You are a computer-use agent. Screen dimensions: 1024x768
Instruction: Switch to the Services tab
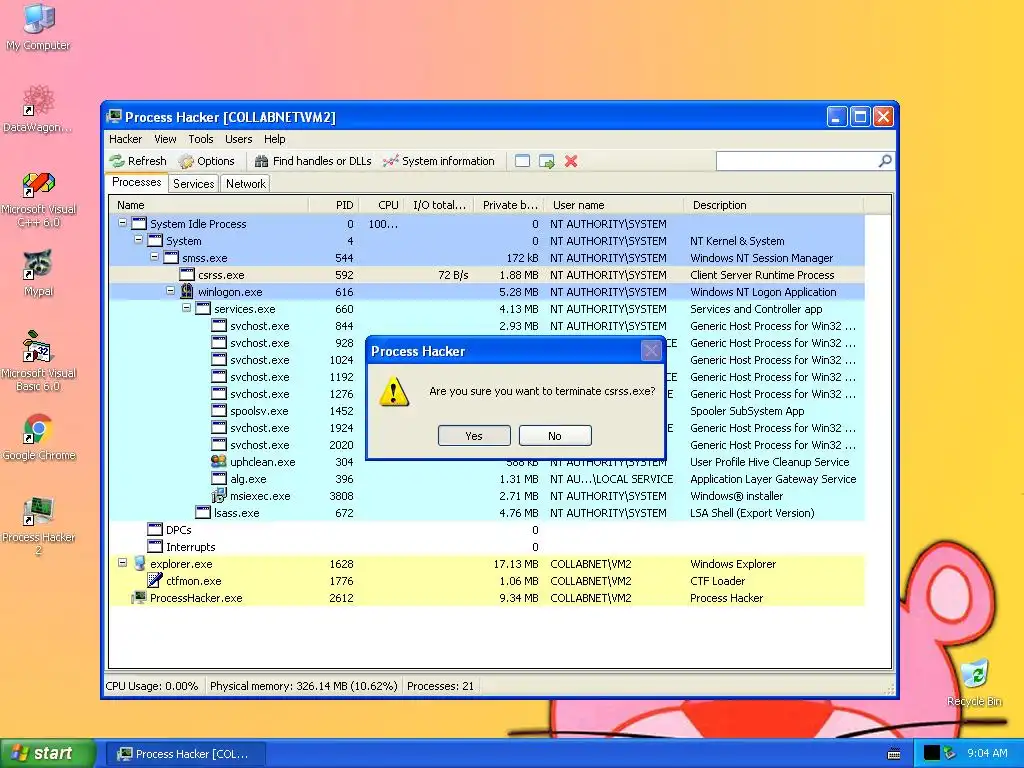pos(193,184)
